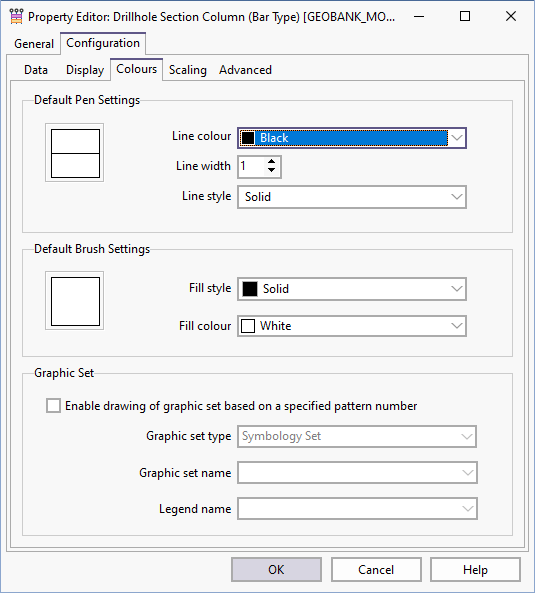Screen dimensions: 535x593
Task: Go to the Scaling tab
Action: [x=188, y=70]
